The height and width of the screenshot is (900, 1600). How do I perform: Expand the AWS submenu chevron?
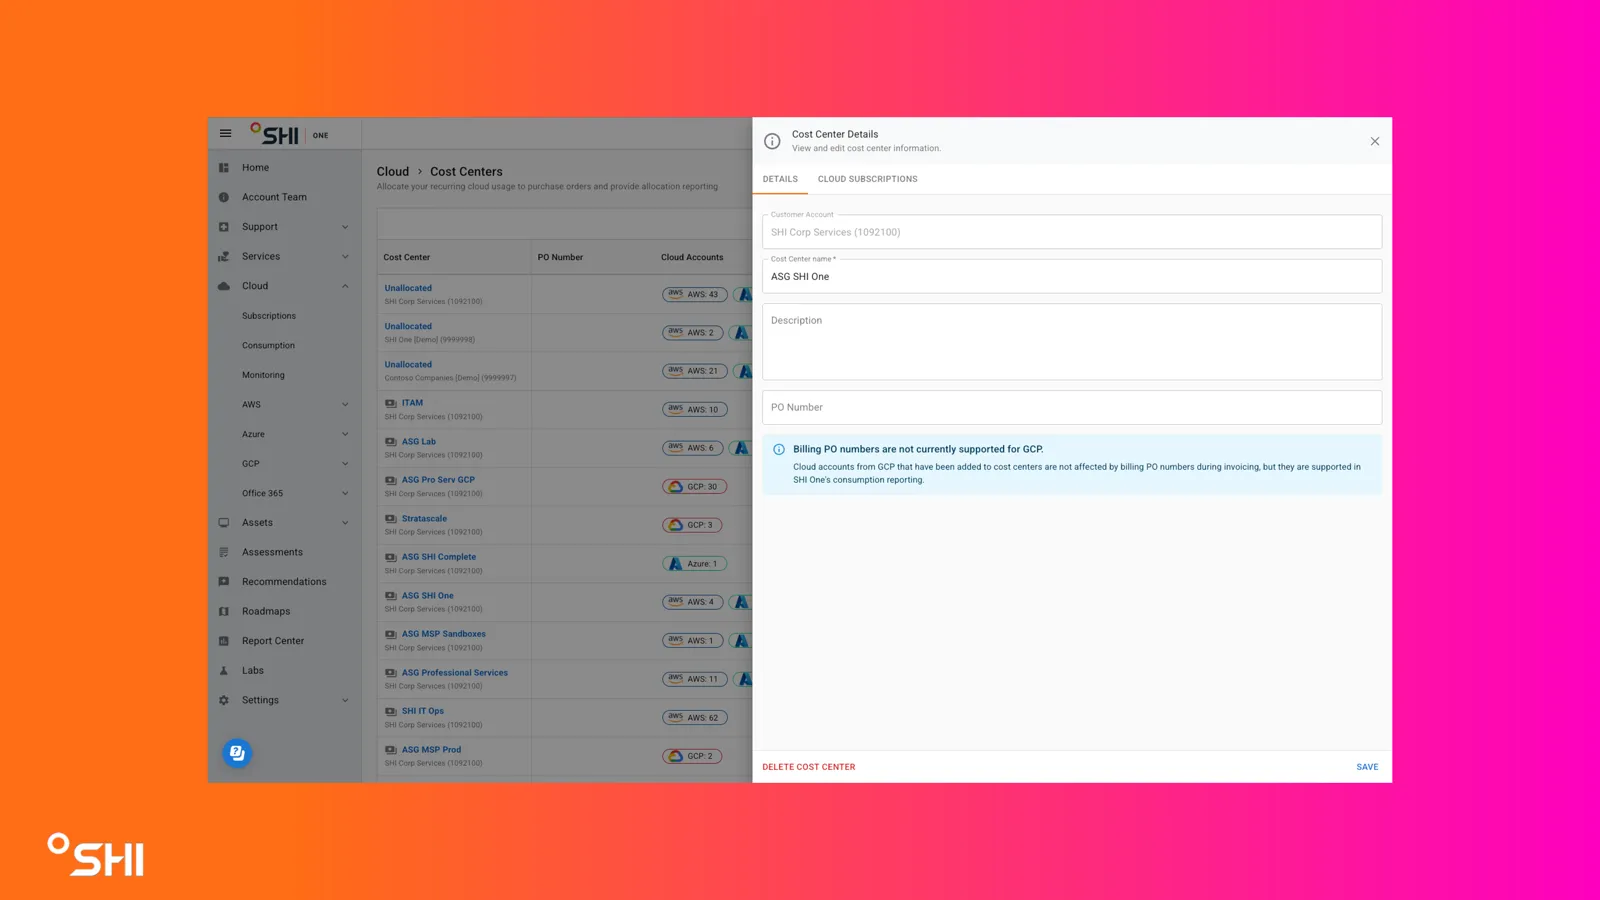345,405
